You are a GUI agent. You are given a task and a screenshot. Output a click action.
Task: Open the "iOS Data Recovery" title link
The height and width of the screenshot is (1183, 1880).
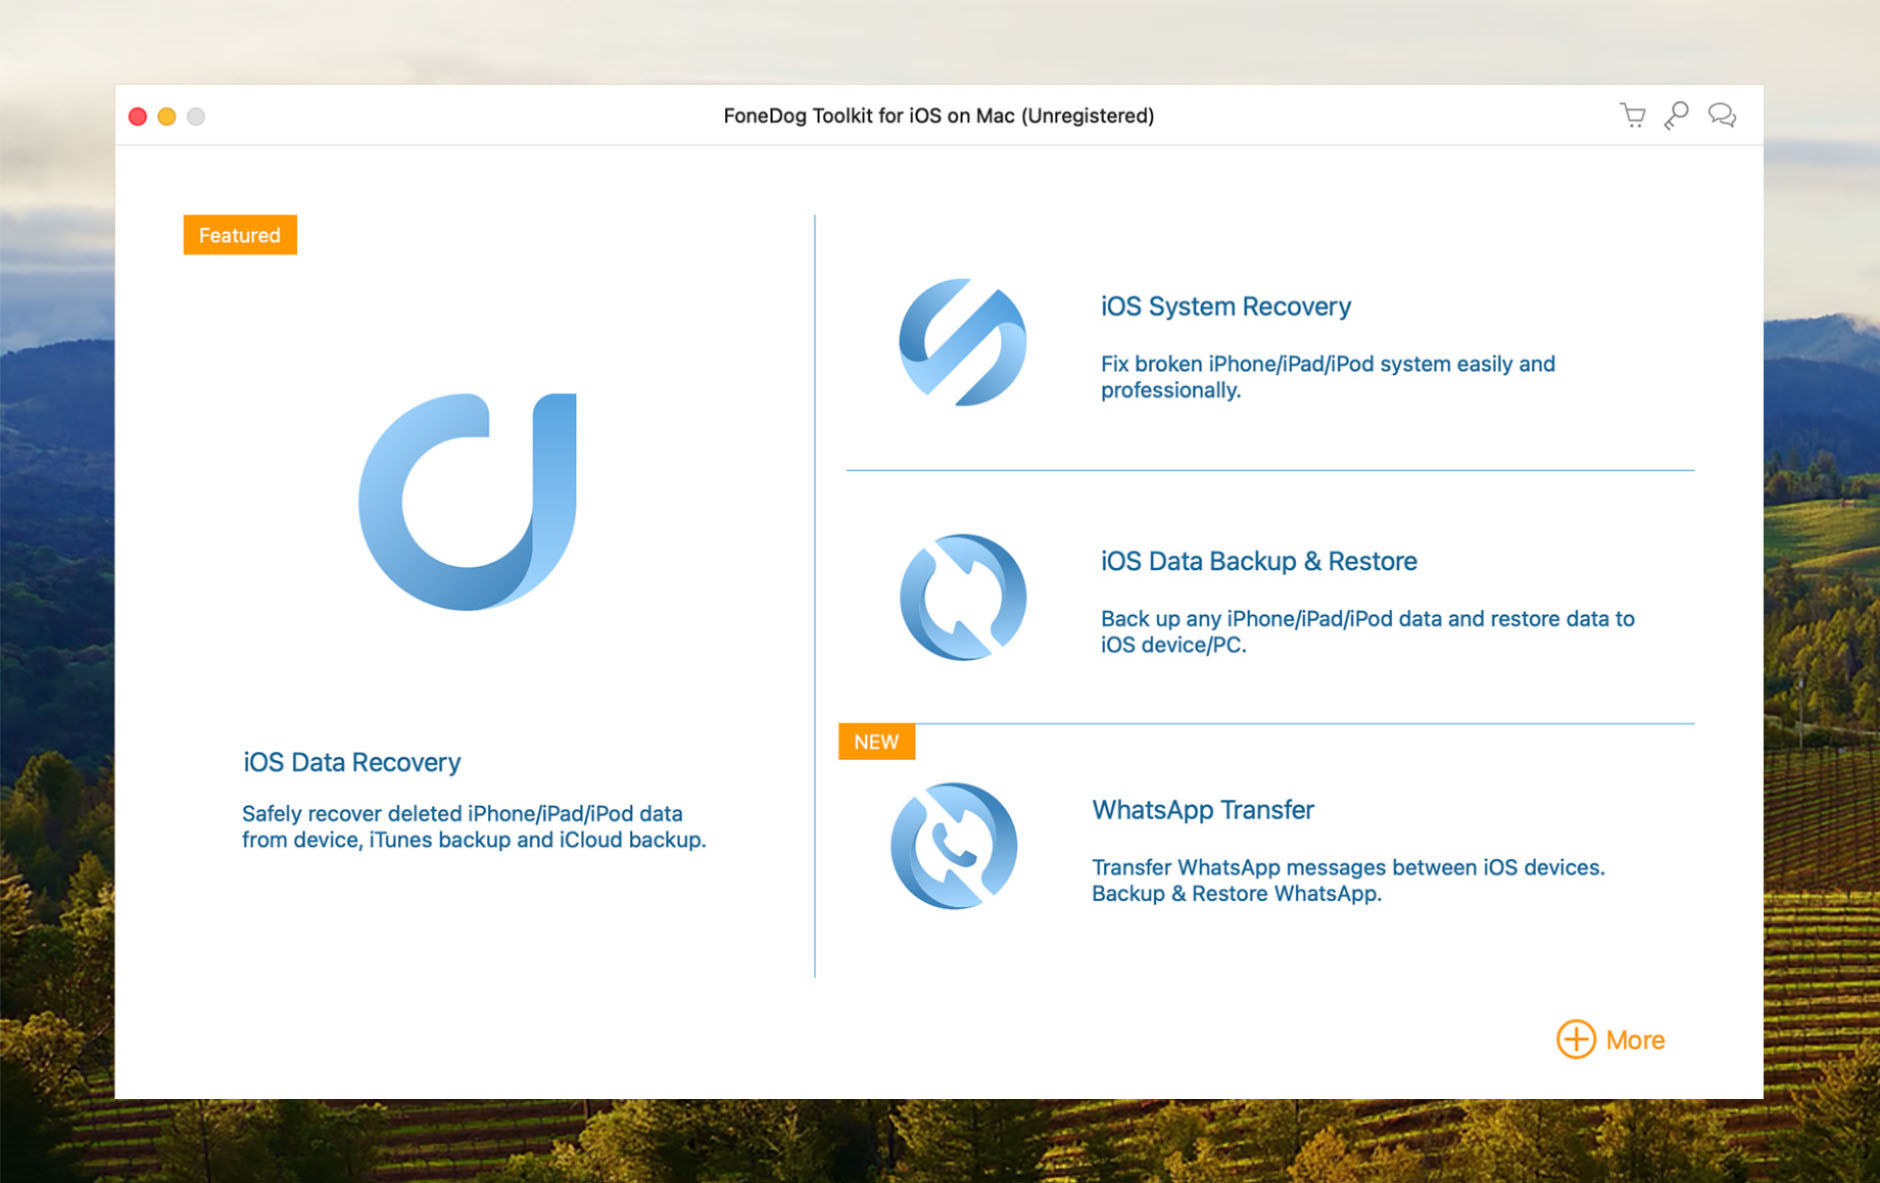(x=352, y=762)
